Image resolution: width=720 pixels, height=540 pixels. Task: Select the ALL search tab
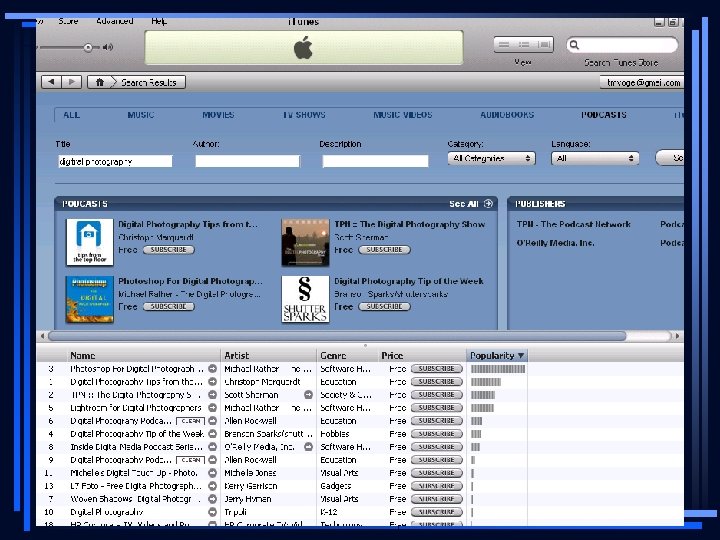[72, 115]
